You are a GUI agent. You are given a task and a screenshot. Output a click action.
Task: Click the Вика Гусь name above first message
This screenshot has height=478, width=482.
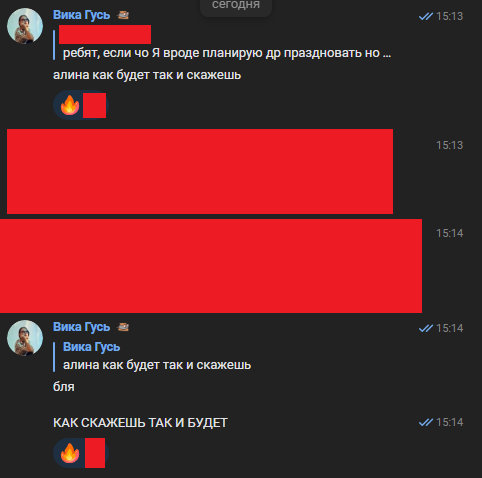click(81, 15)
